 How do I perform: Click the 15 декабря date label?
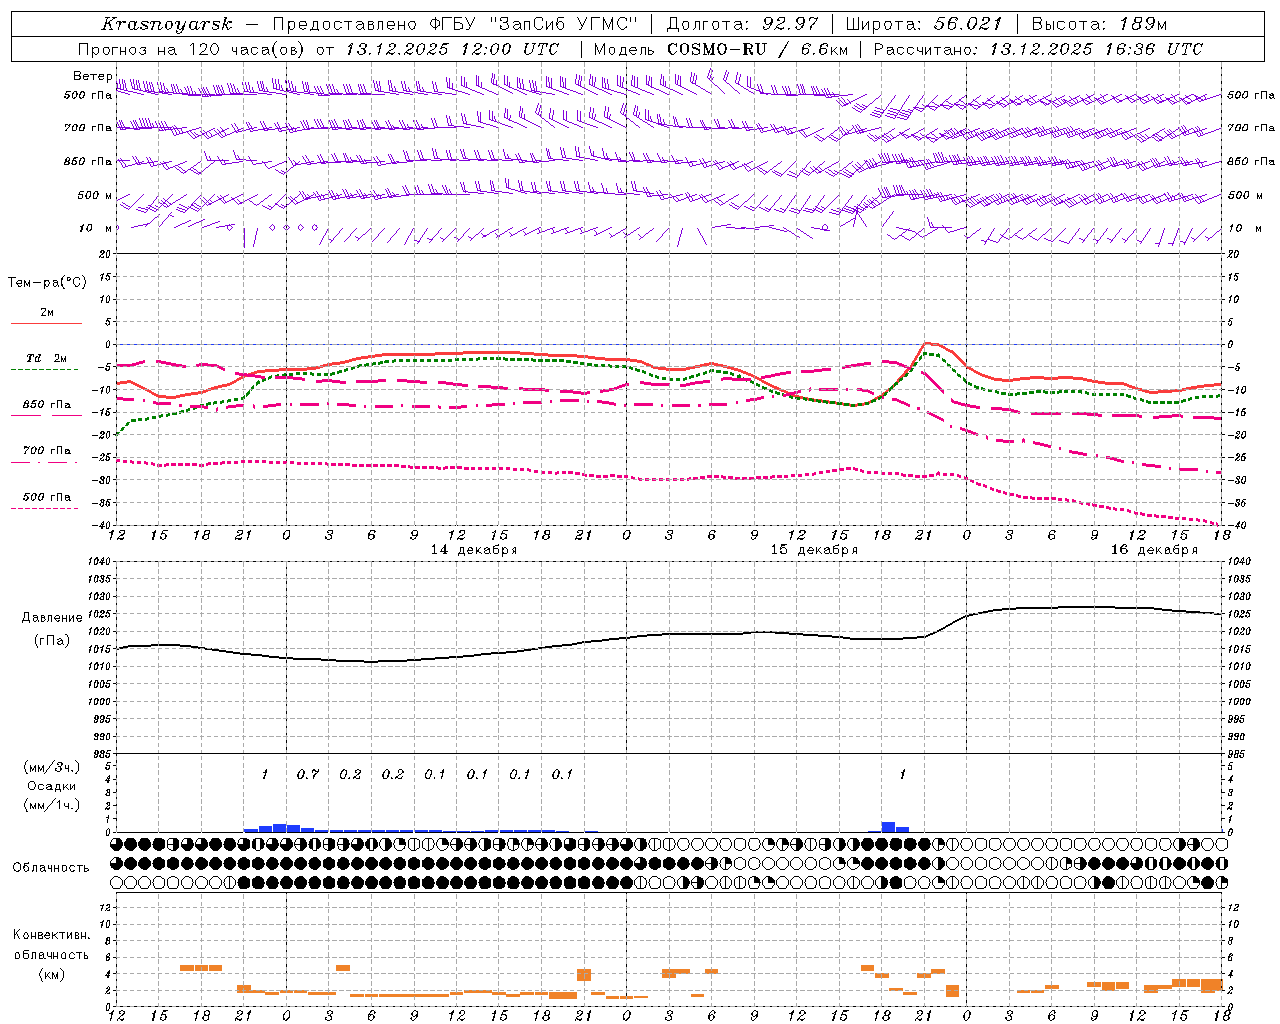pos(814,550)
